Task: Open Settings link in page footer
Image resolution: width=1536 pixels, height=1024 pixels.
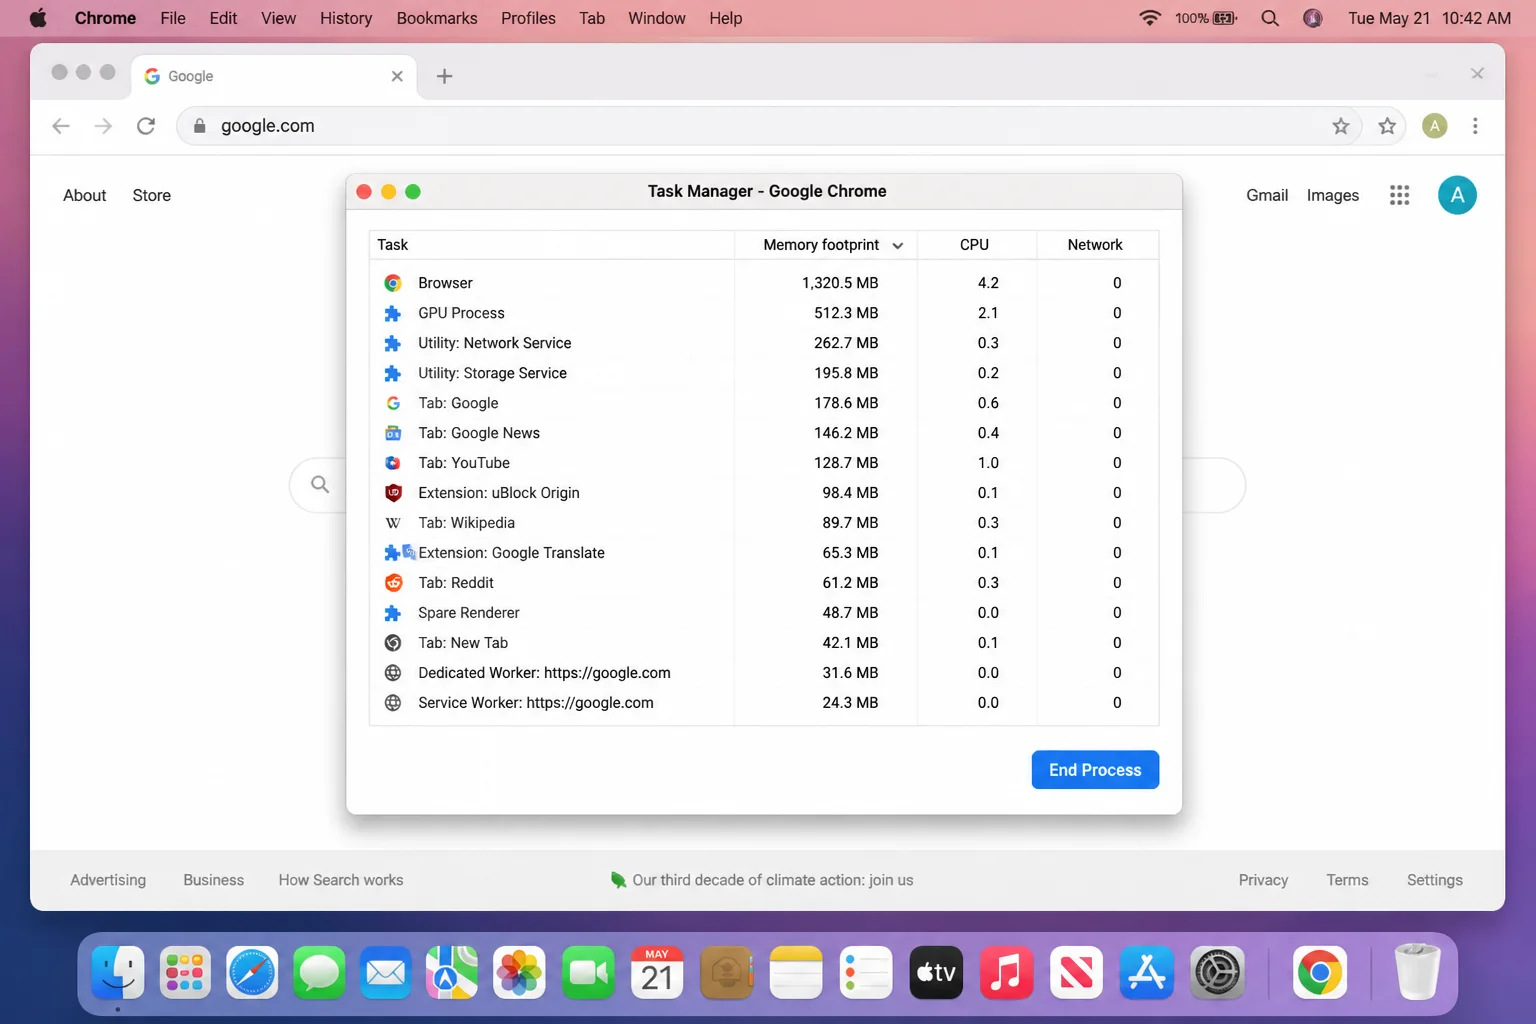Action: (1435, 880)
